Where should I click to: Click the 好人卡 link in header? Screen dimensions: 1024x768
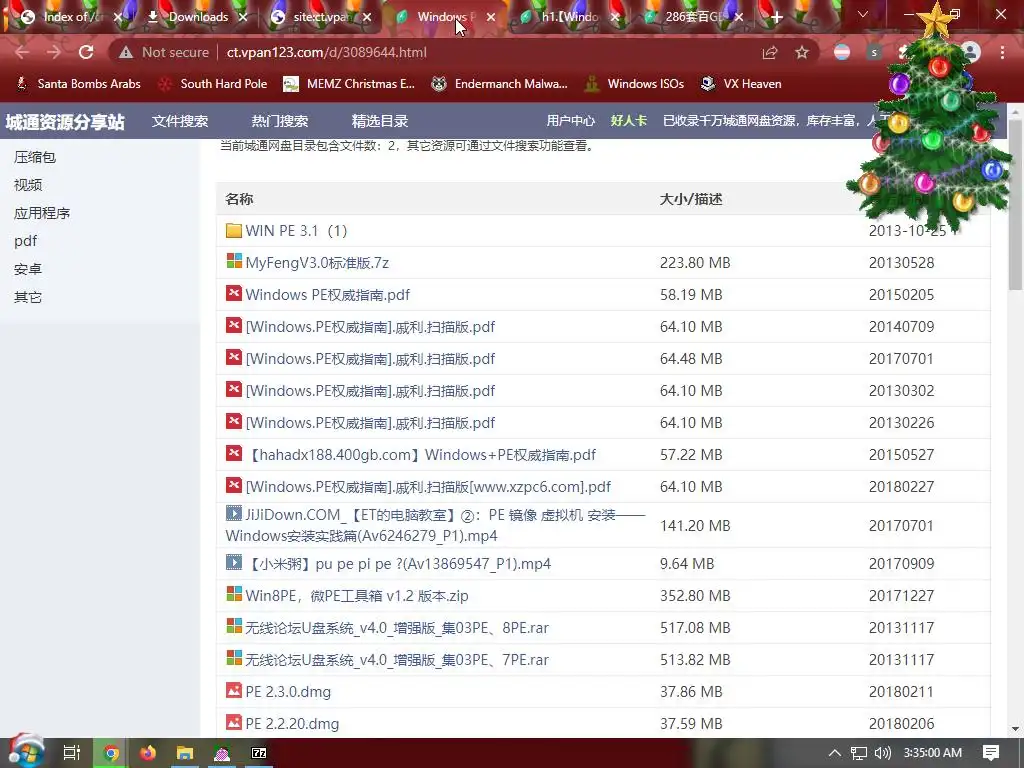628,121
